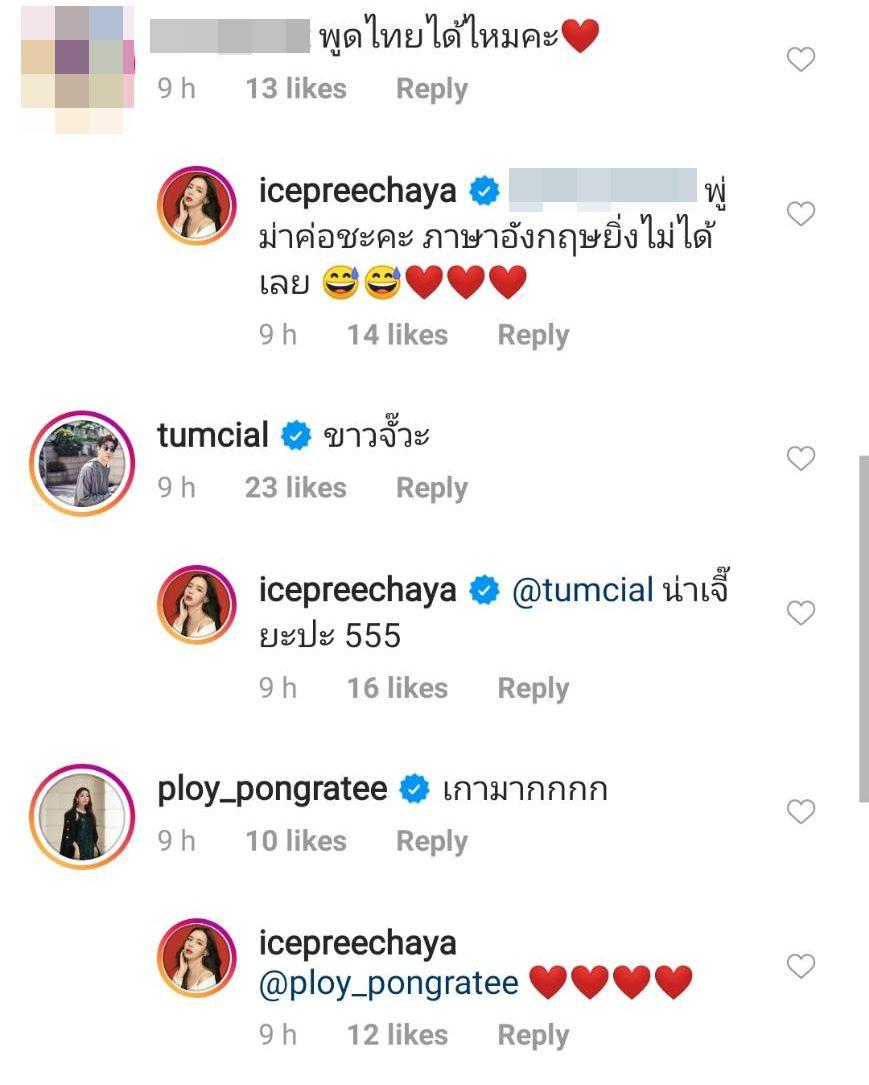The height and width of the screenshot is (1085, 869).
Task: Open the @tumcial mention link
Action: [x=582, y=590]
